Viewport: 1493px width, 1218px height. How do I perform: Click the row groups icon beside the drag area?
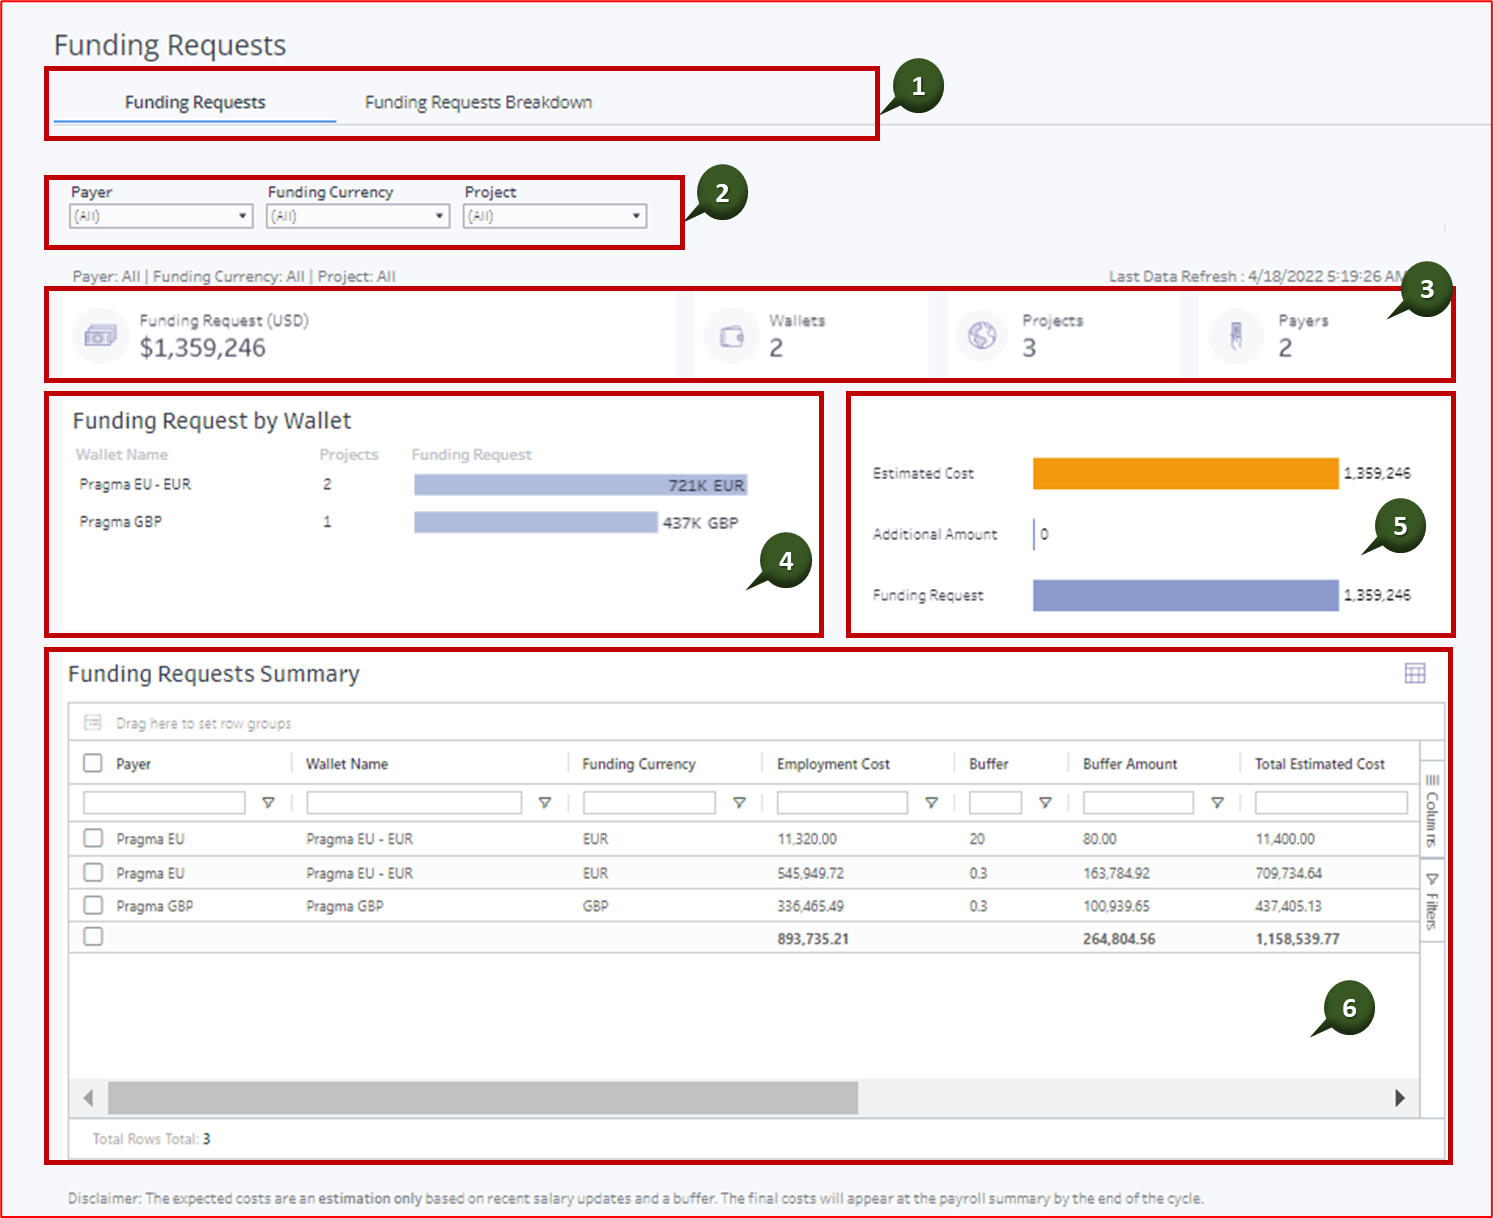[x=93, y=722]
